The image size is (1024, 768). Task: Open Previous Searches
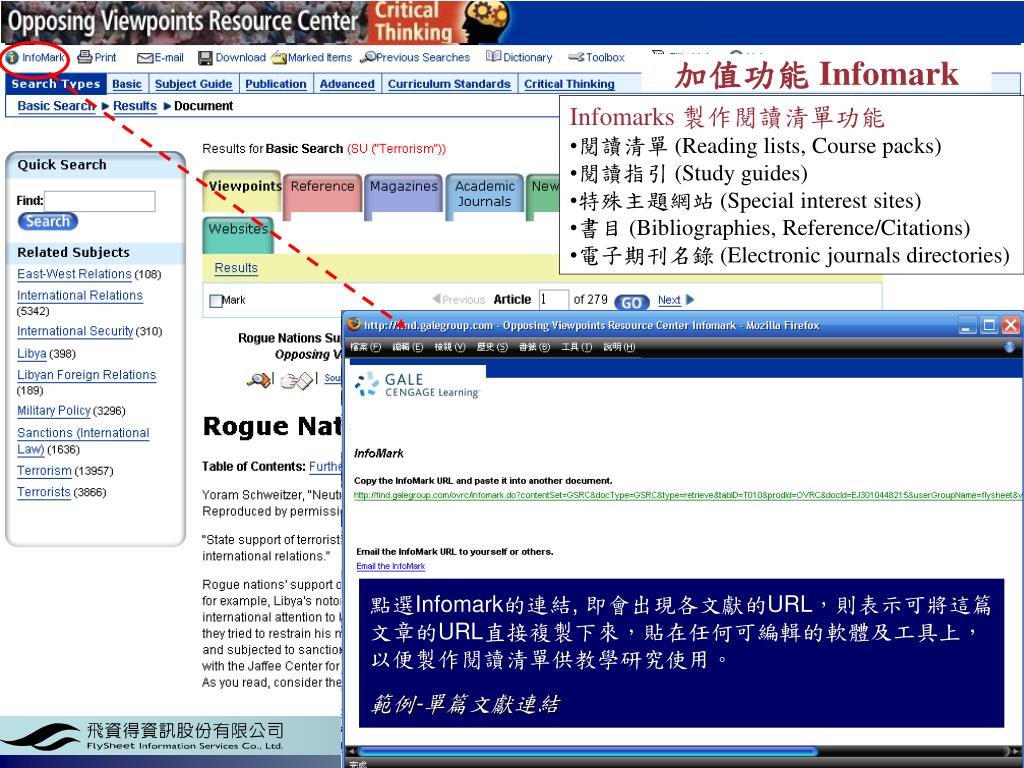point(416,57)
